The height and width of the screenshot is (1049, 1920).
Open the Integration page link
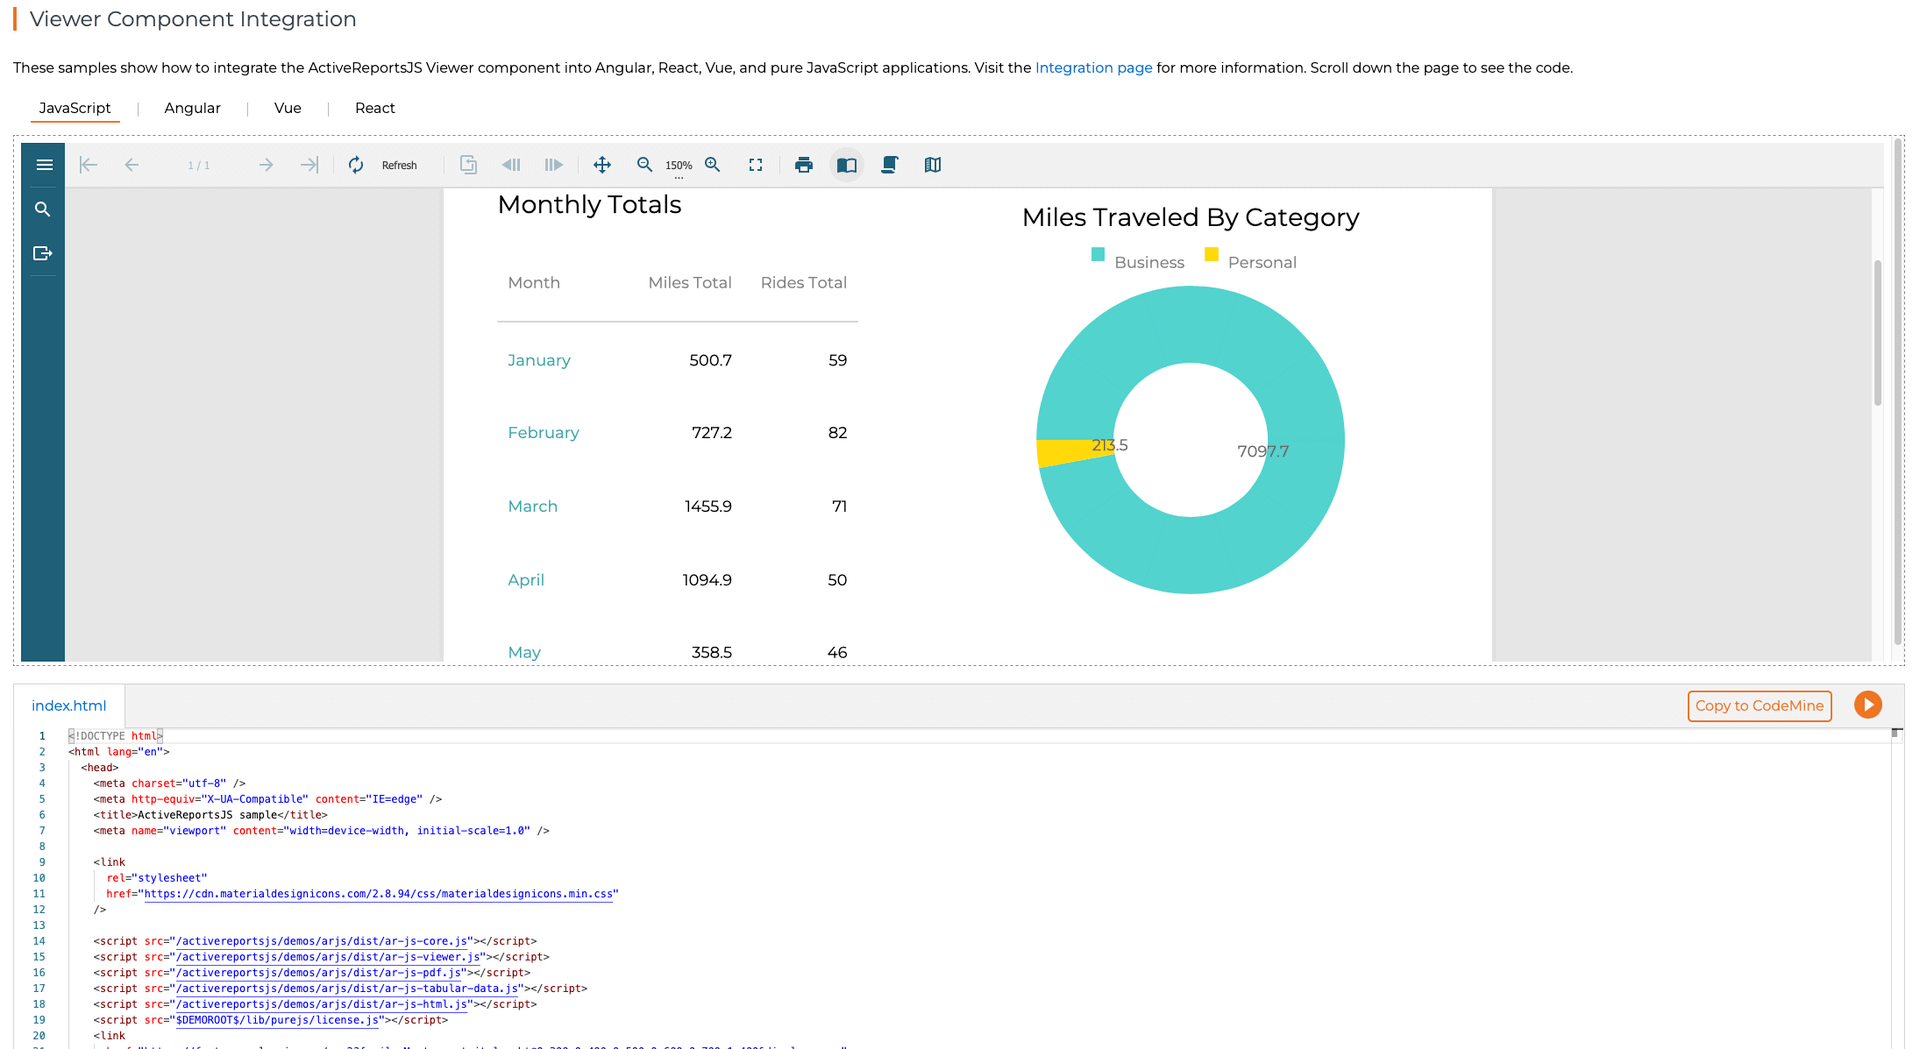pyautogui.click(x=1093, y=68)
